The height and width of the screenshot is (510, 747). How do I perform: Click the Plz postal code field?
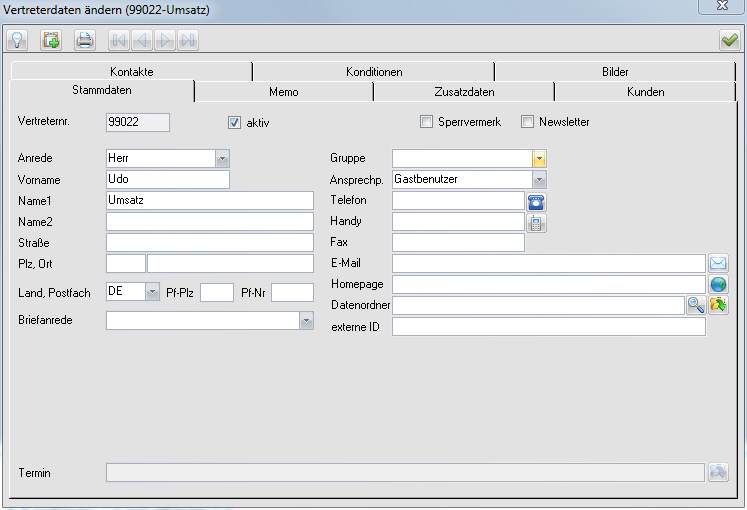(x=126, y=263)
